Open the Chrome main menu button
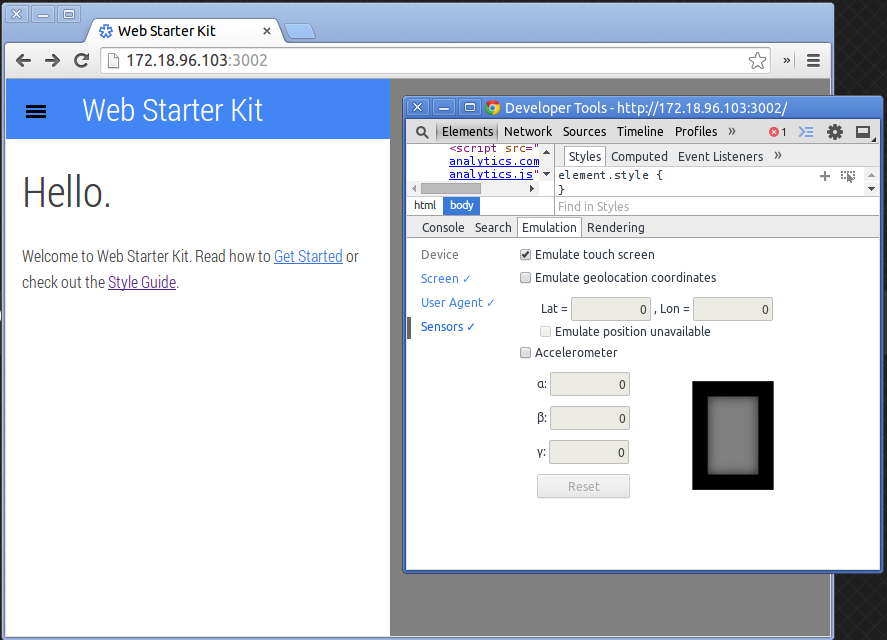This screenshot has width=887, height=640. pos(813,60)
